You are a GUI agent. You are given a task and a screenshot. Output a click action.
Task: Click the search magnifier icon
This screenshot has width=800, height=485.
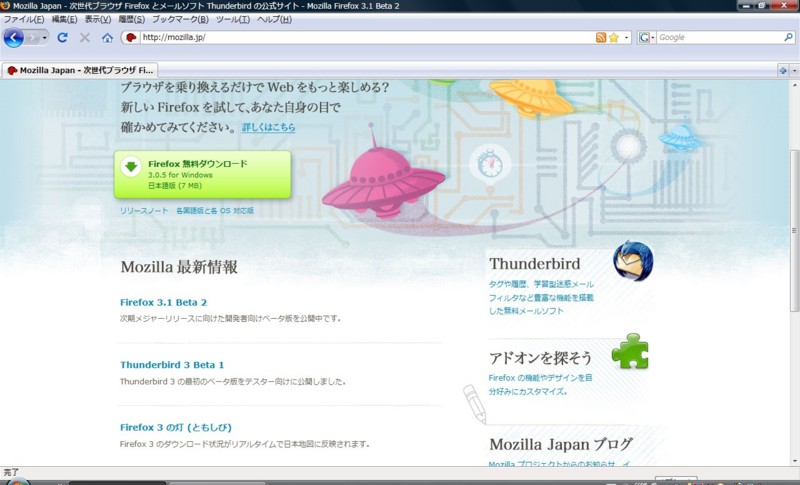788,37
